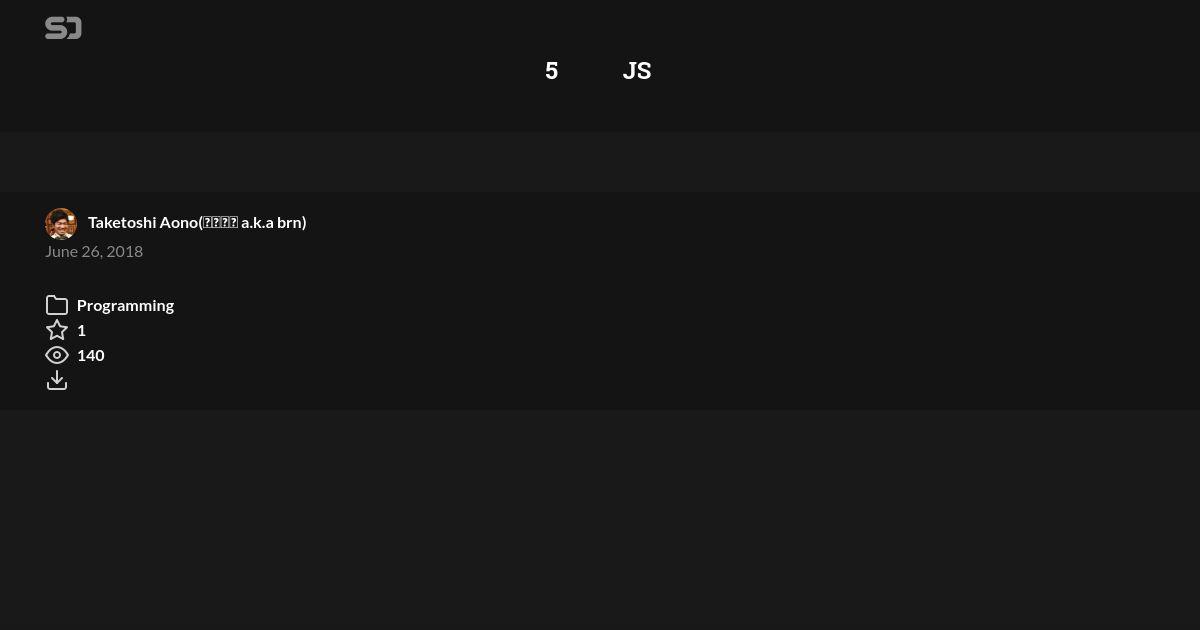Download the deck with the download icon
This screenshot has width=1200, height=630.
(57, 380)
